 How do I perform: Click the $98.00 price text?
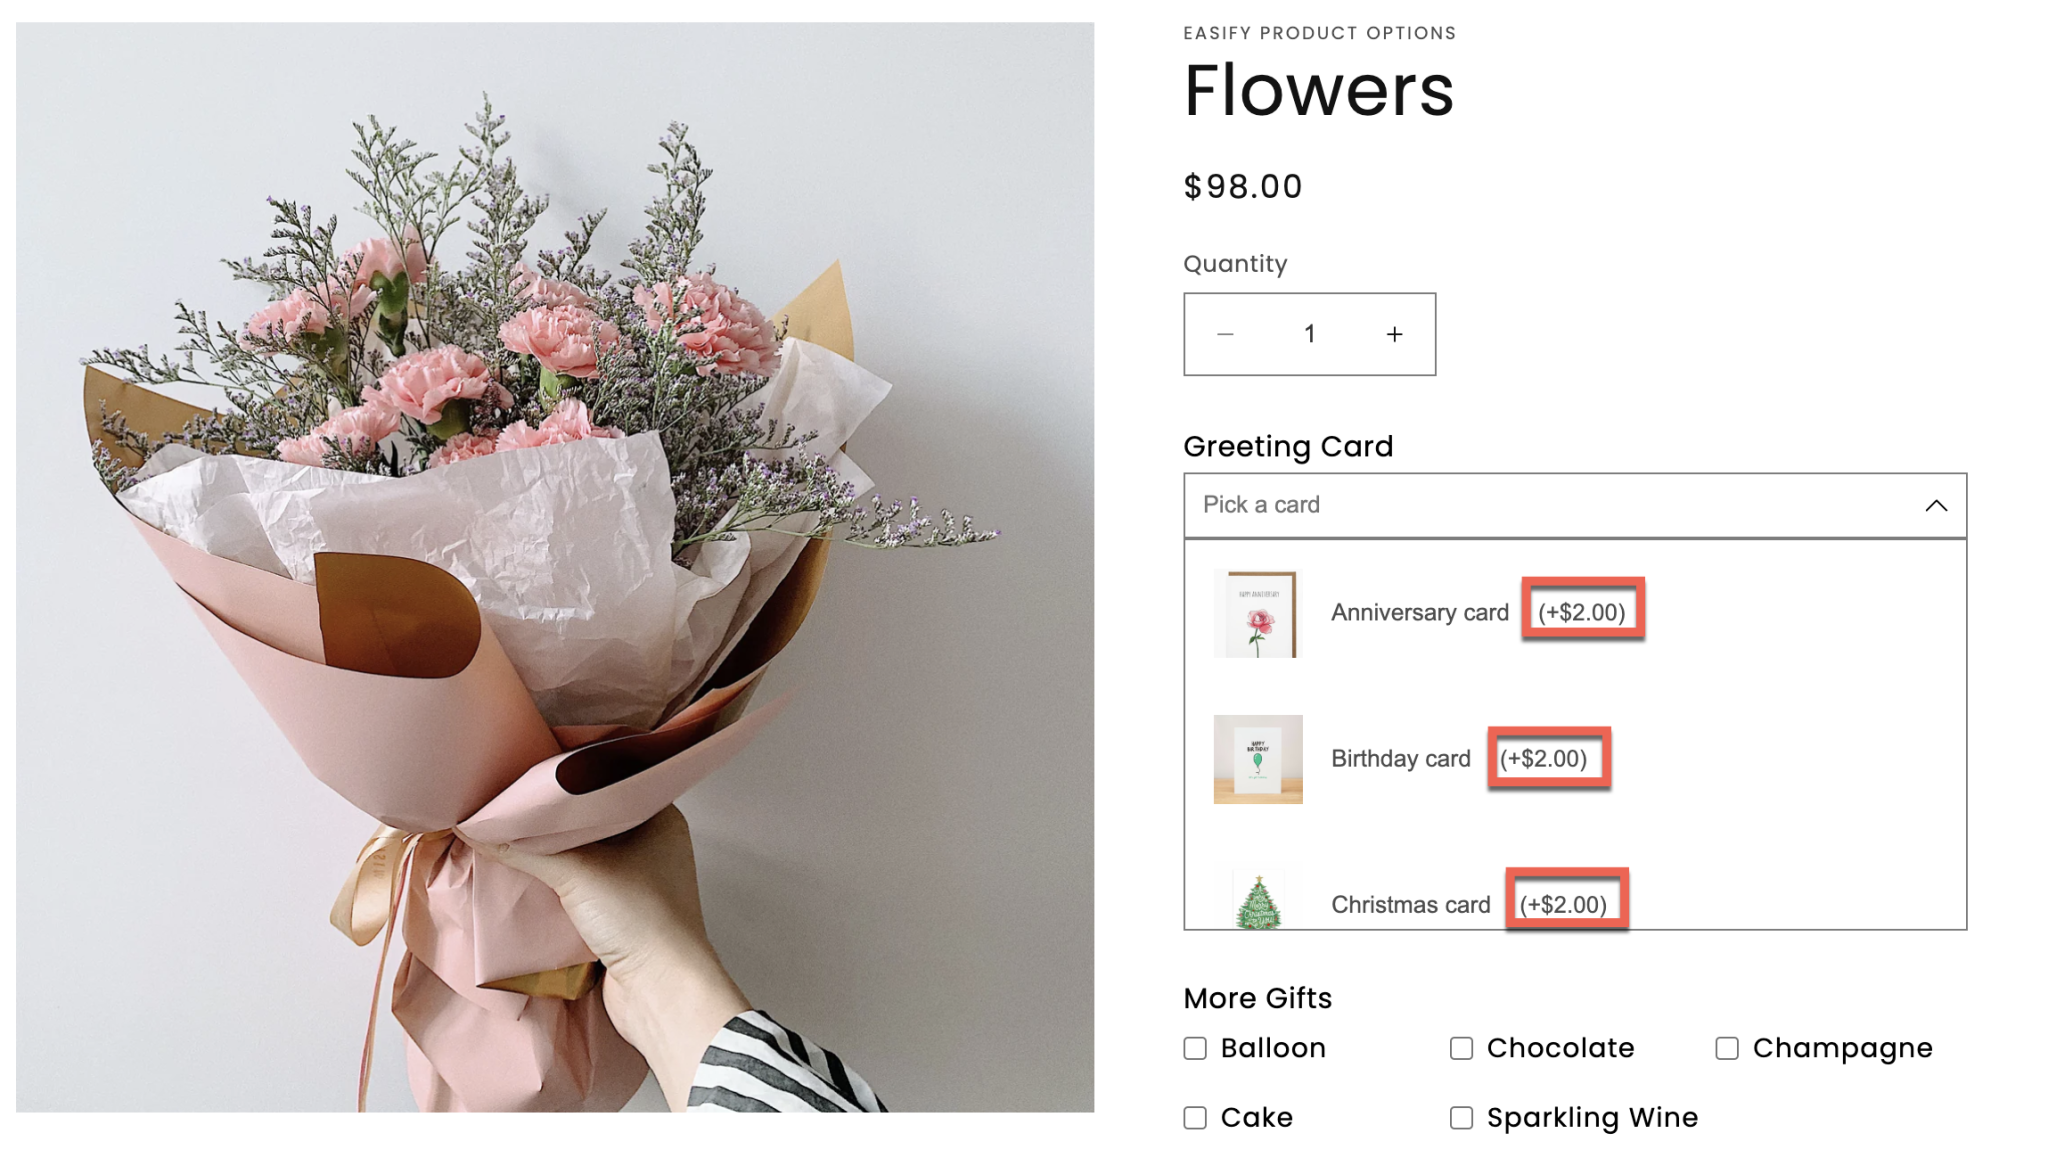tap(1241, 186)
